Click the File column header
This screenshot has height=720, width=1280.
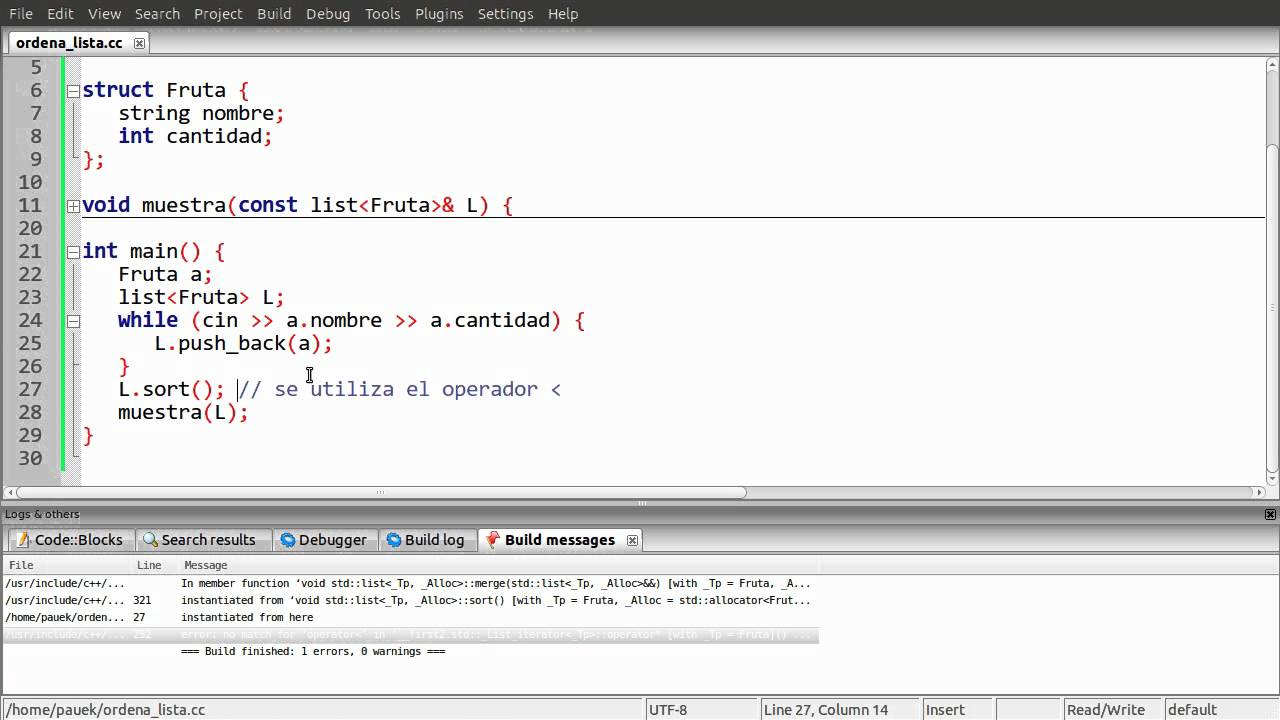point(67,565)
